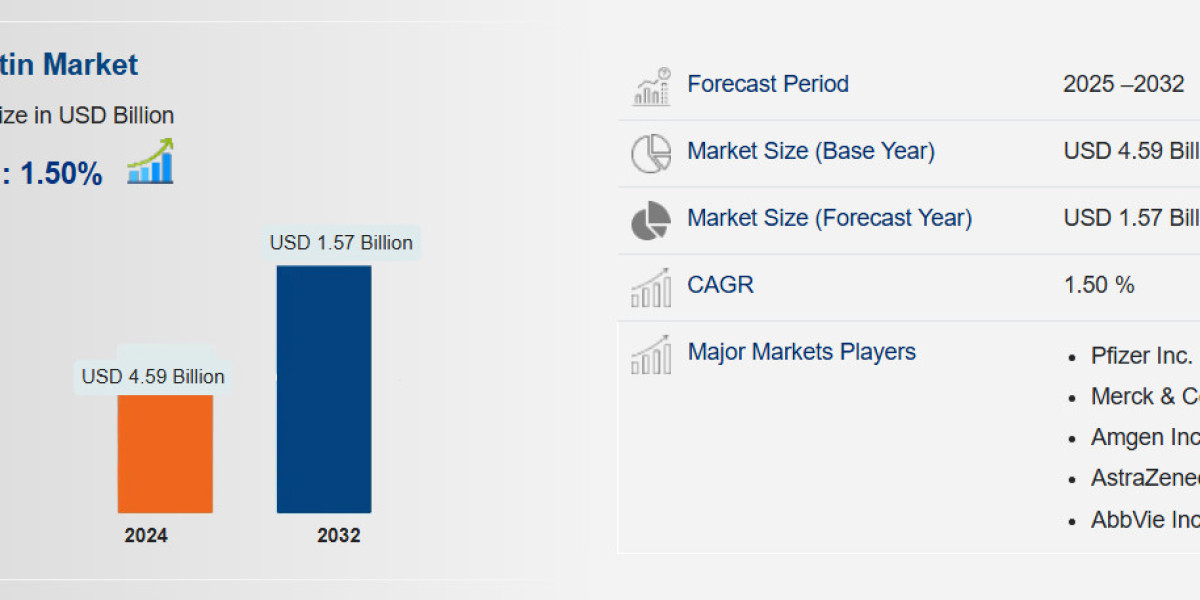Viewport: 1200px width, 600px height.
Task: Click the Market Size (Base Year) pie icon
Action: click(651, 153)
